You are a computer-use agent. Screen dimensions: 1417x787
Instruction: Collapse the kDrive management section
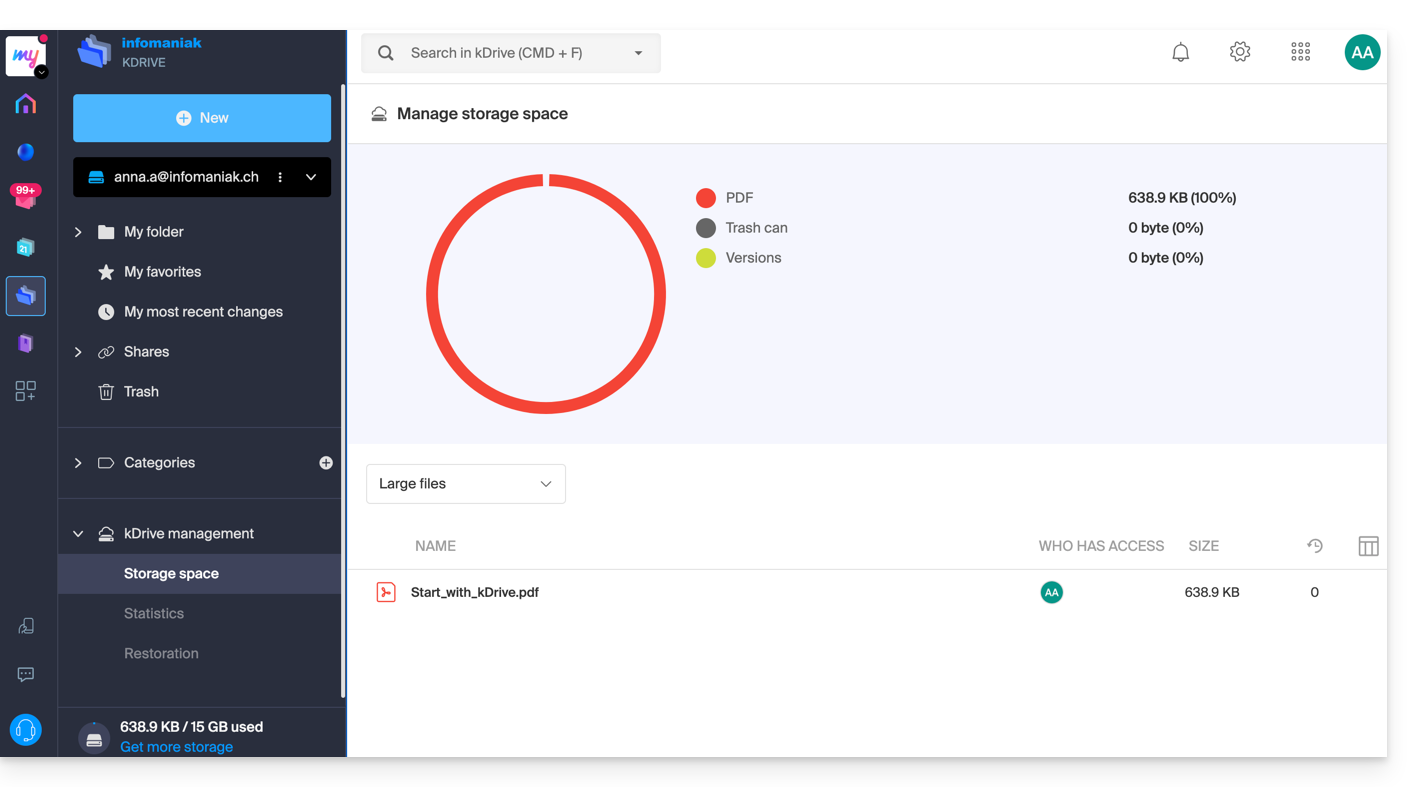78,534
